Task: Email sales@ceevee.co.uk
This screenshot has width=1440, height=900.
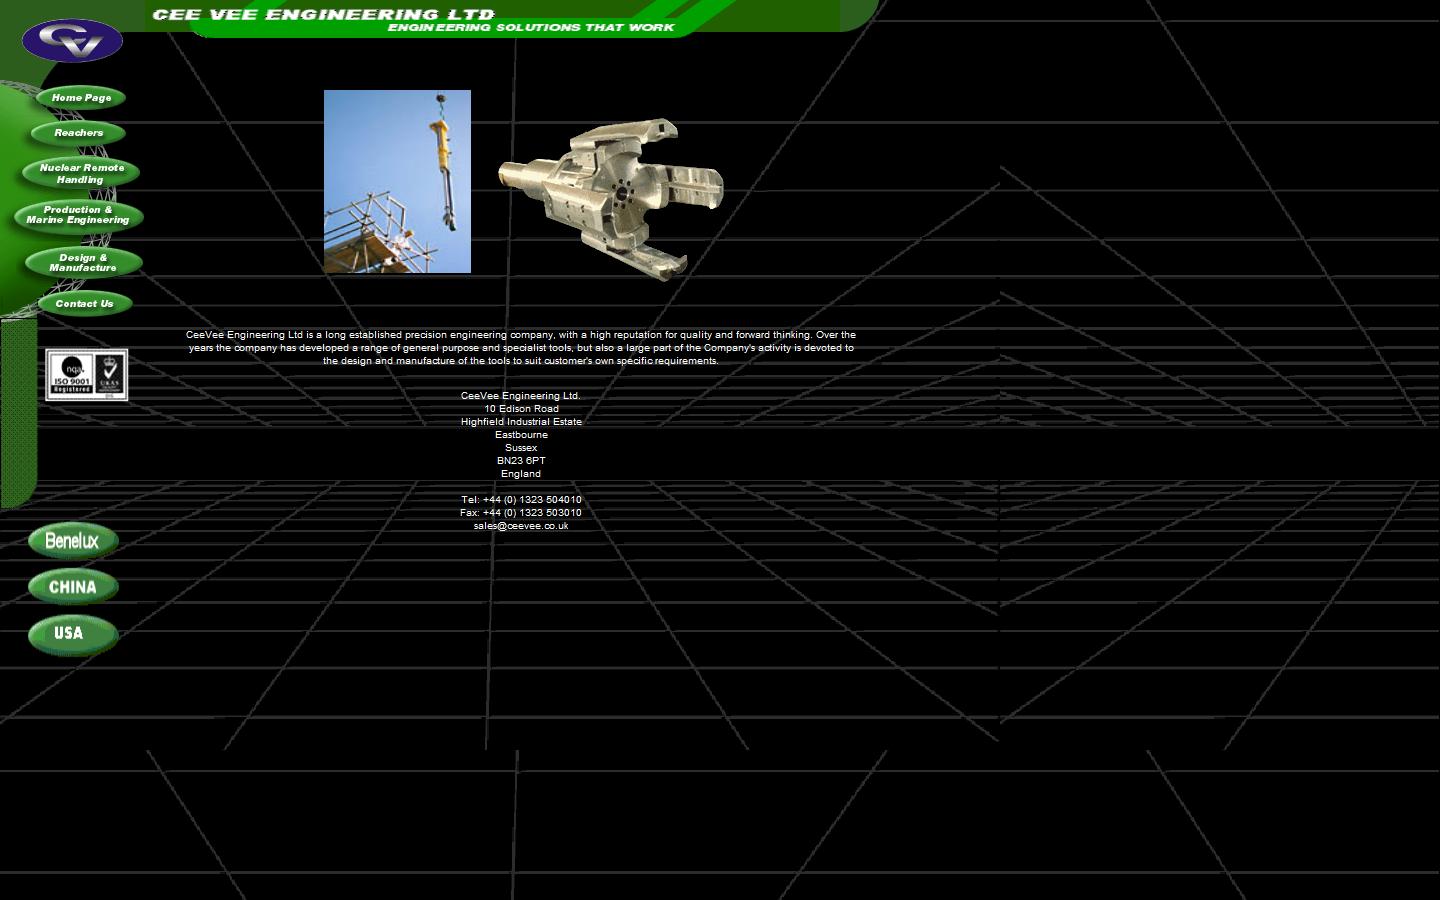Action: pos(520,525)
